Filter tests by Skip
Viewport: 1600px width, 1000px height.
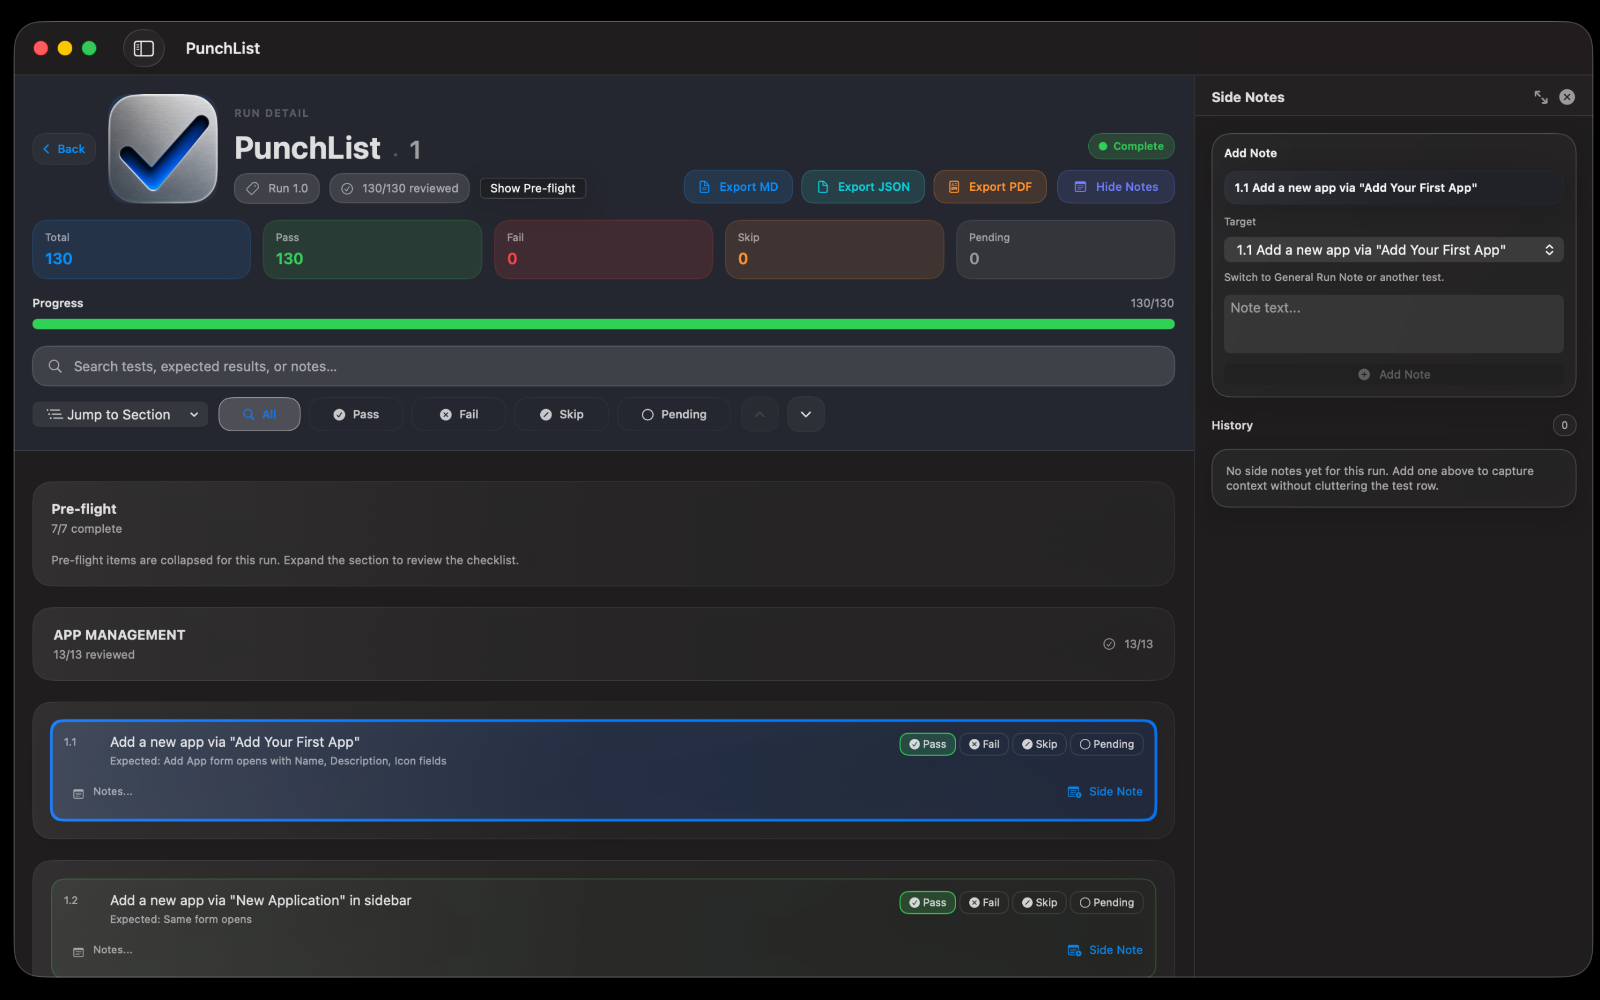561,414
